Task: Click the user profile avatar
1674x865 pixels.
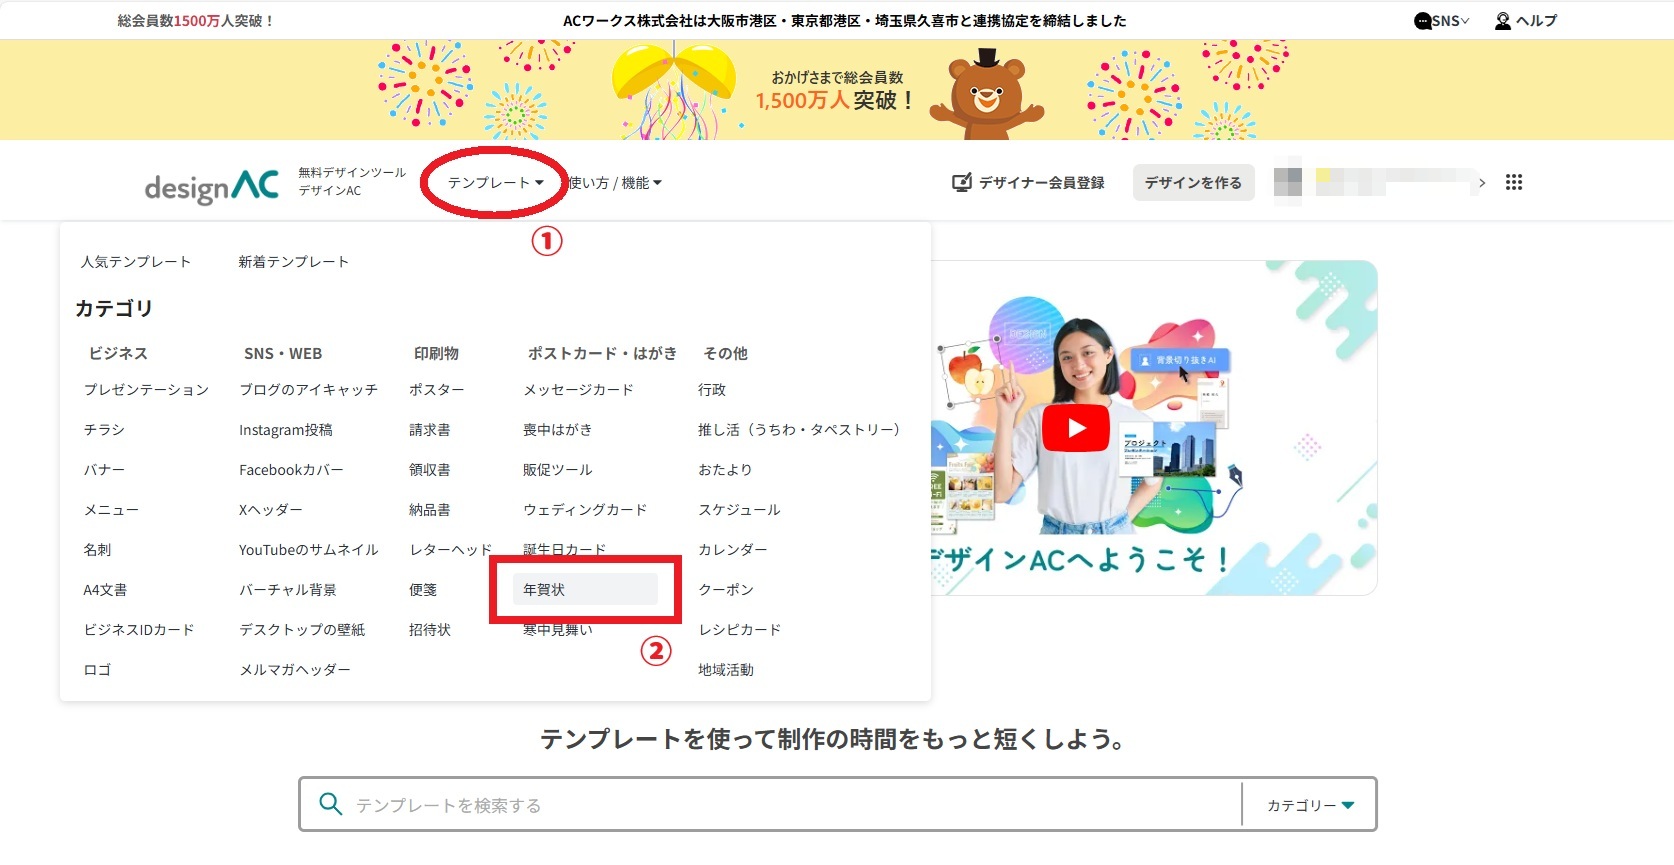Action: [x=1288, y=182]
